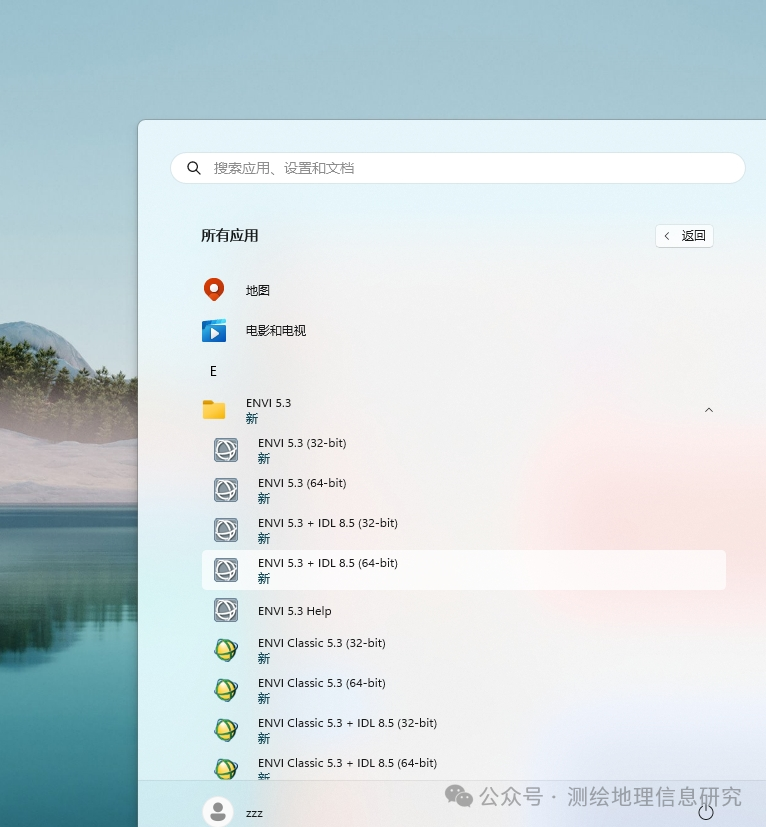Open the zzz user account avatar

tap(218, 811)
